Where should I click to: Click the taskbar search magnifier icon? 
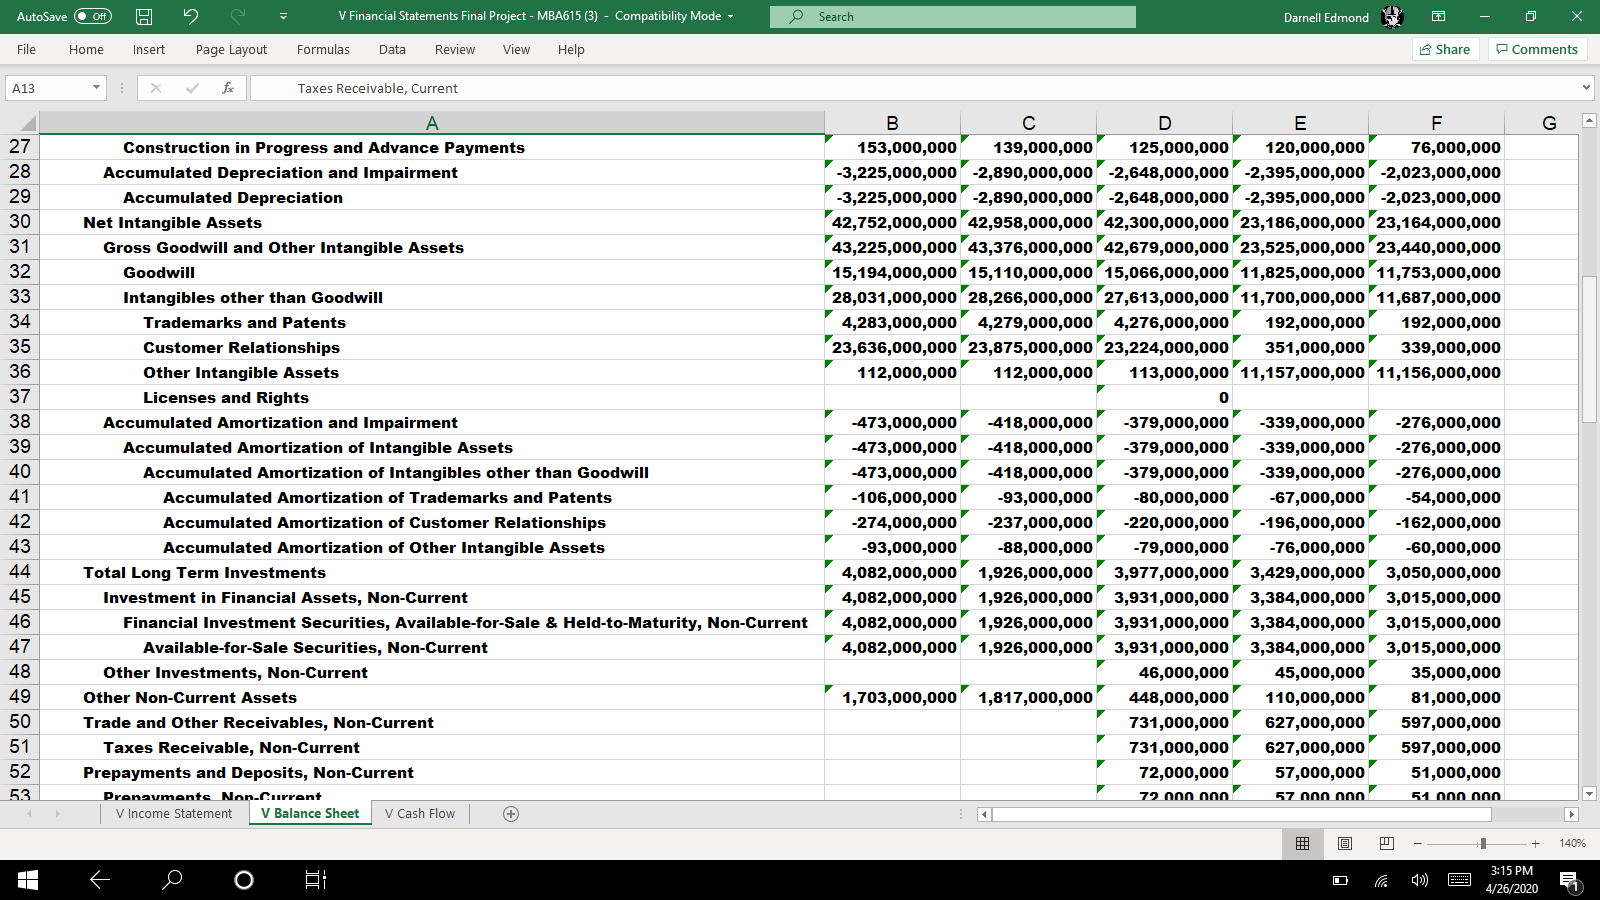pyautogui.click(x=172, y=880)
